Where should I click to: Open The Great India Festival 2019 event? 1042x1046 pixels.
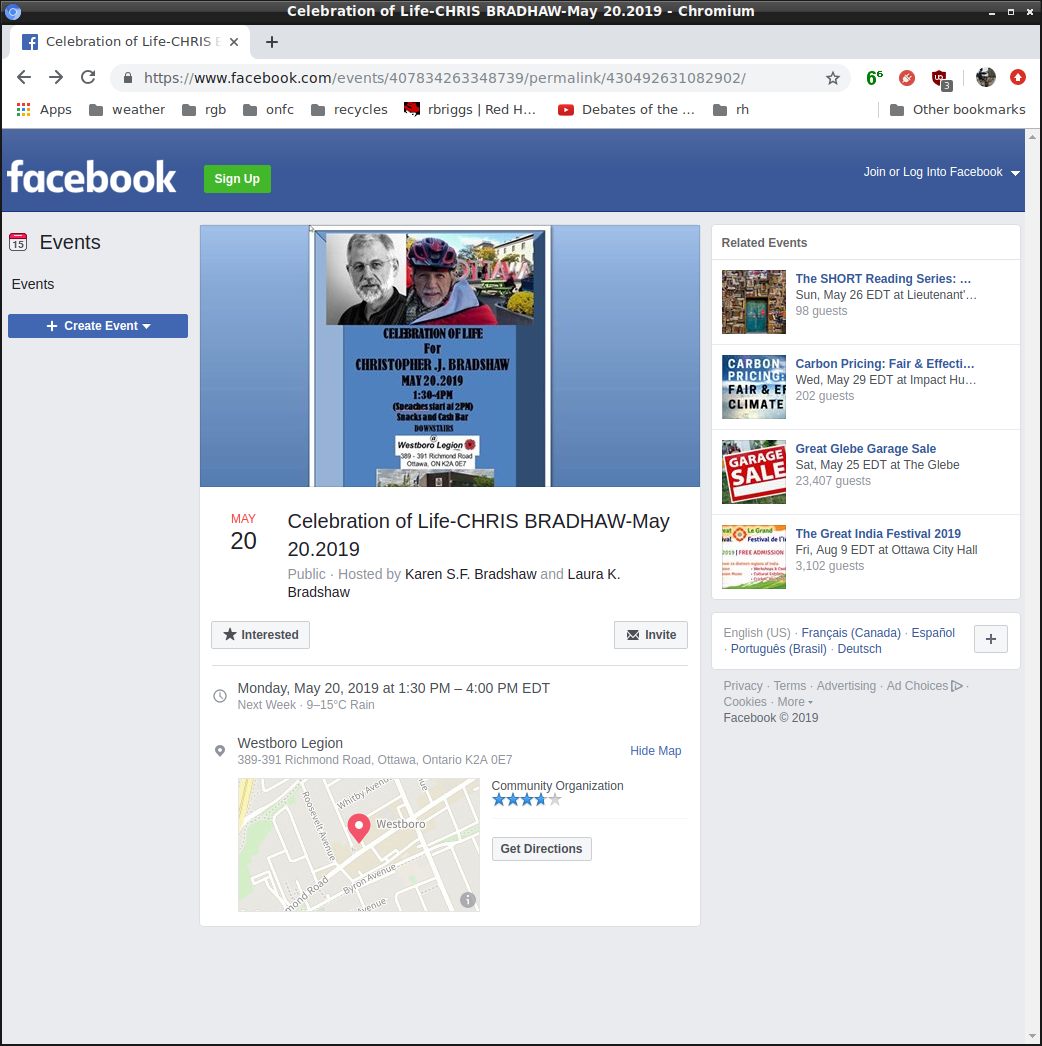click(878, 534)
